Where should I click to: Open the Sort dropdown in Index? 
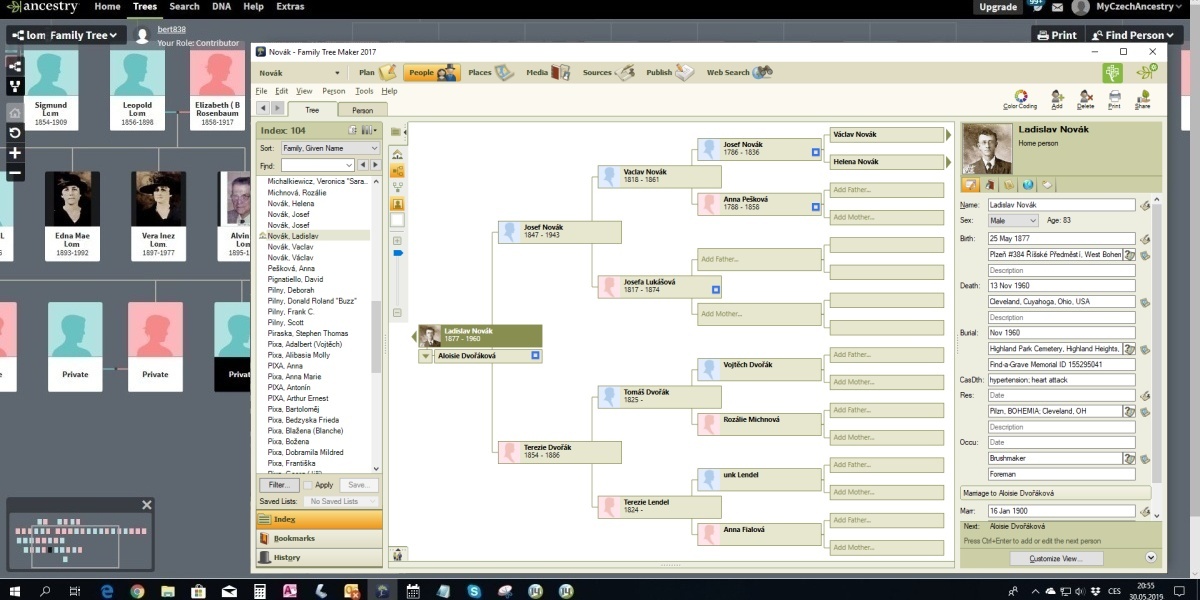click(x=329, y=148)
